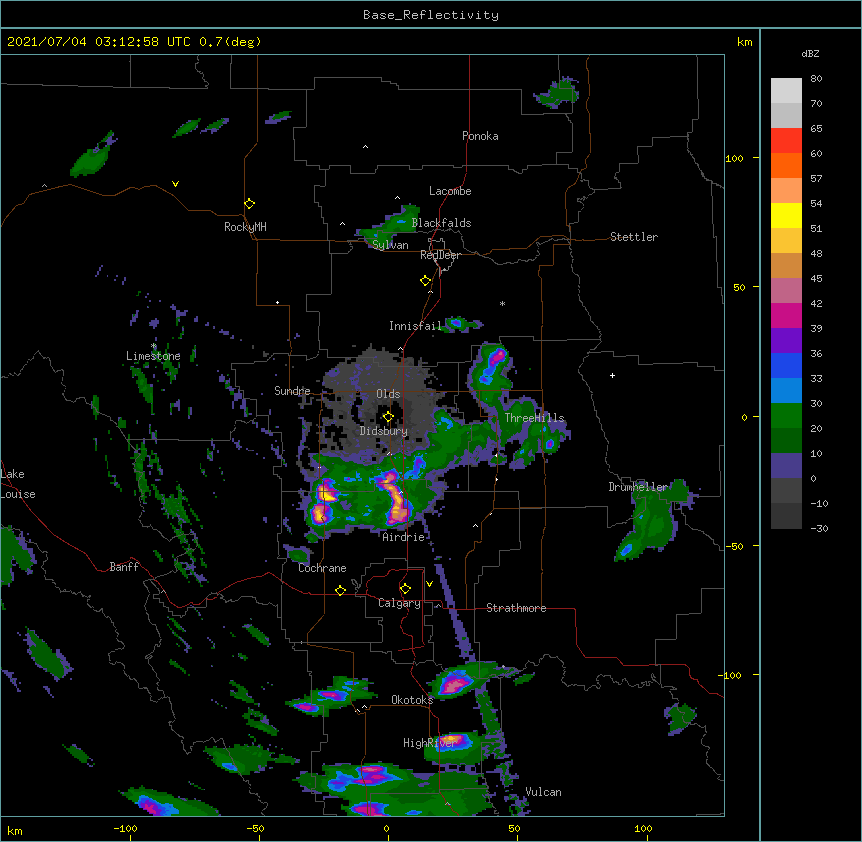The width and height of the screenshot is (862, 842).
Task: Click the Lake Louise label
Action: point(18,484)
